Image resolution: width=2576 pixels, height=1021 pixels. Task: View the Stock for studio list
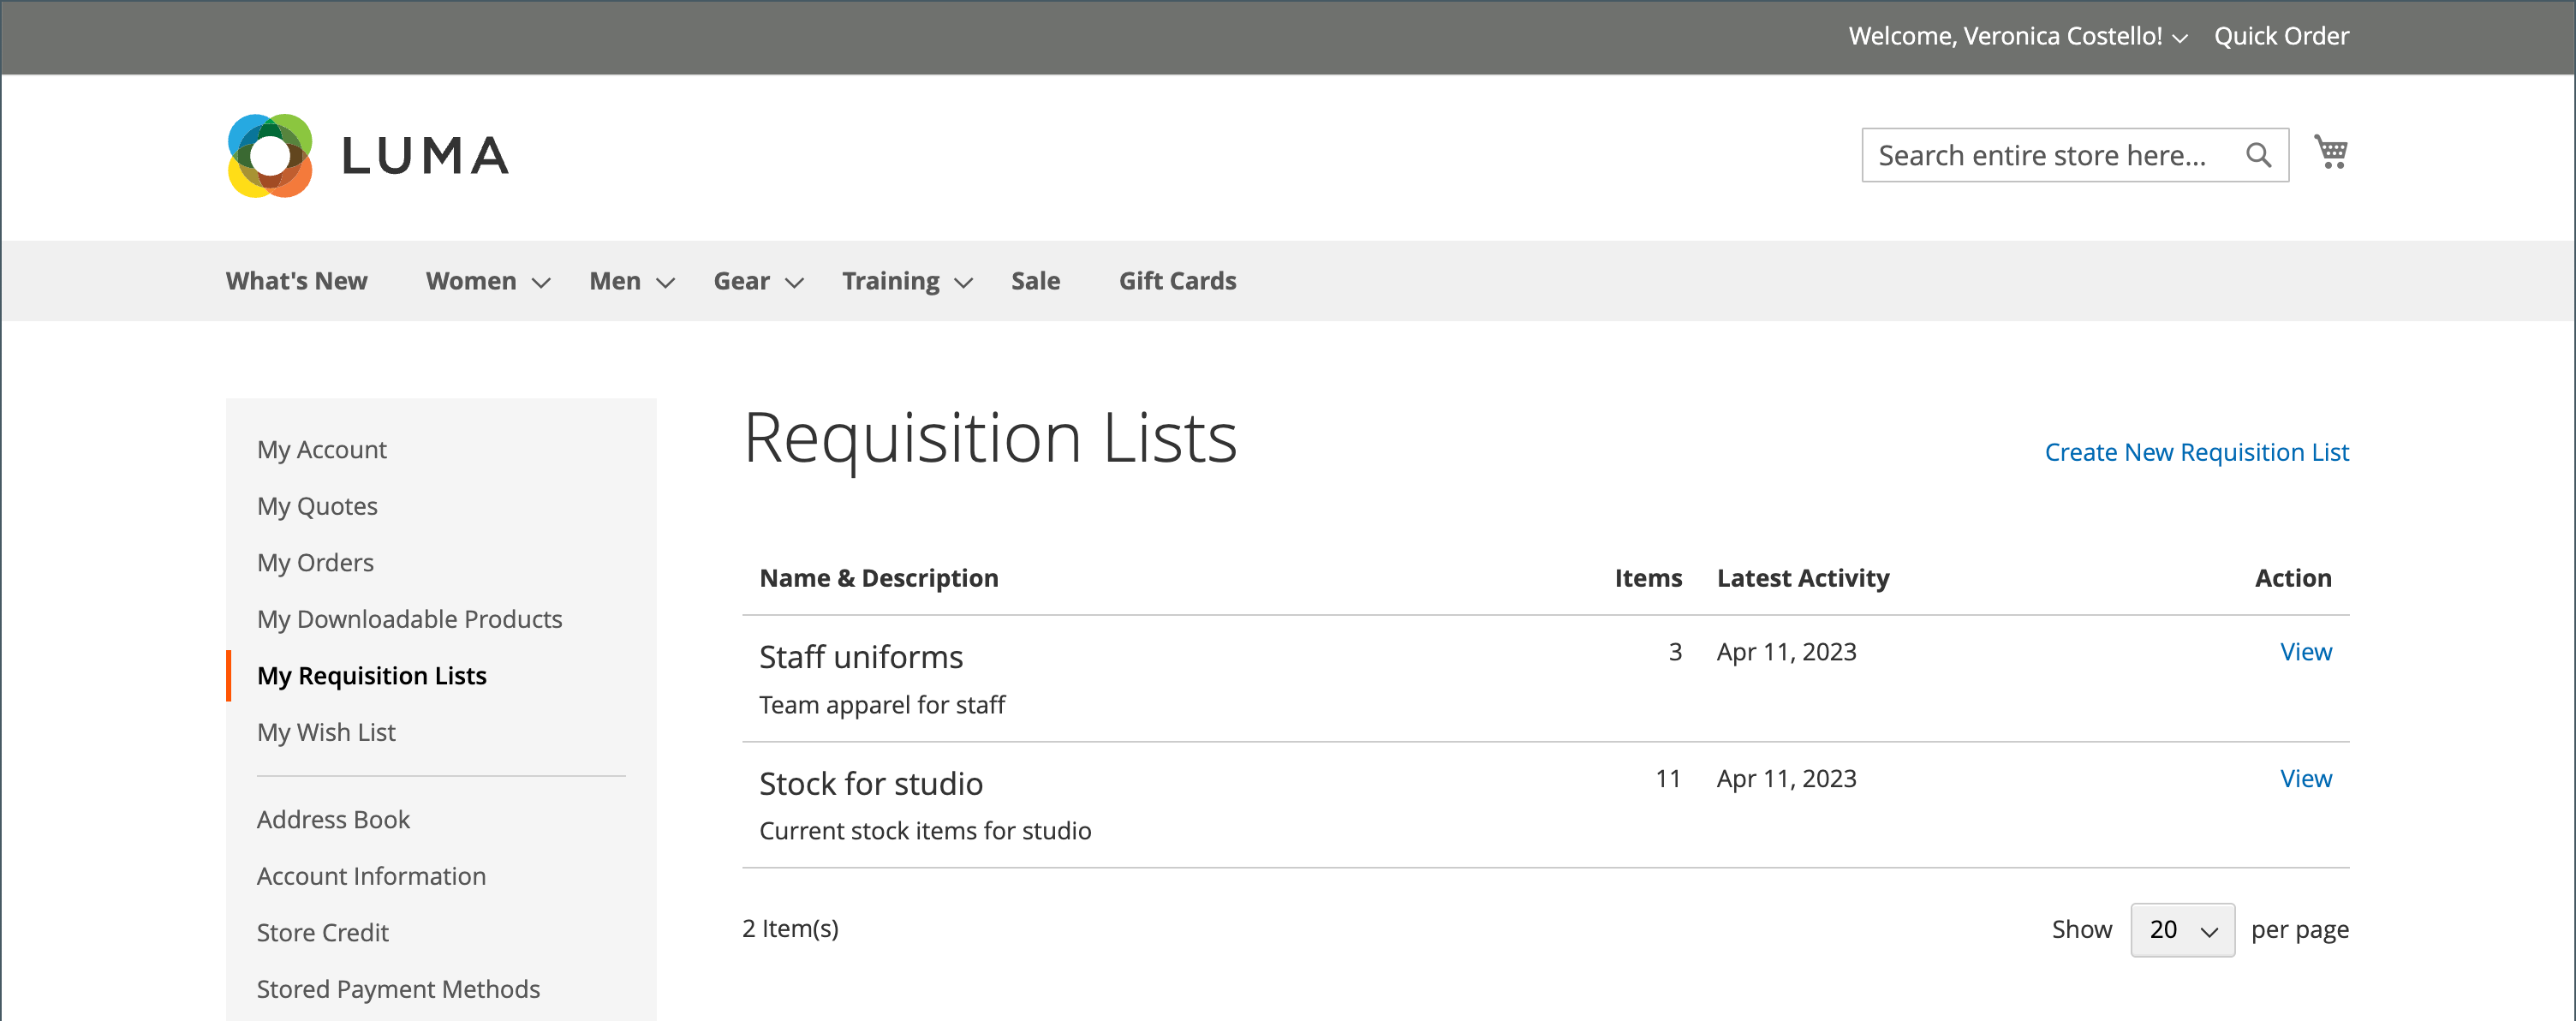coord(2304,778)
